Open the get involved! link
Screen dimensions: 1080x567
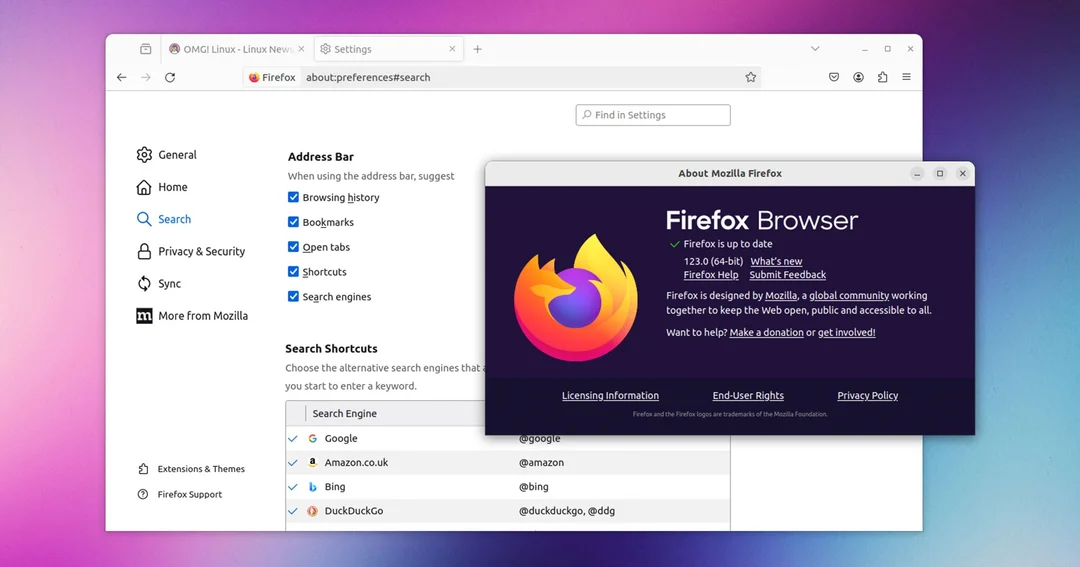(x=847, y=333)
